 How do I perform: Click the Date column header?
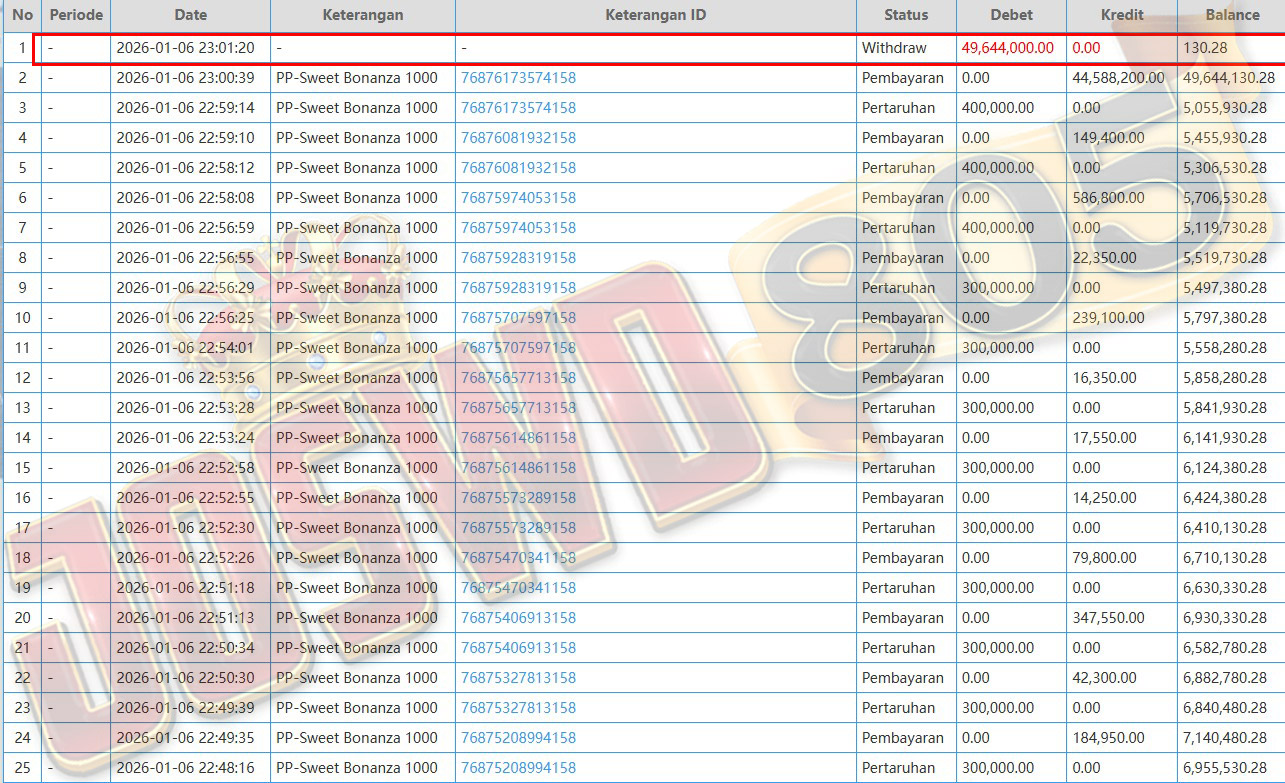tap(190, 15)
